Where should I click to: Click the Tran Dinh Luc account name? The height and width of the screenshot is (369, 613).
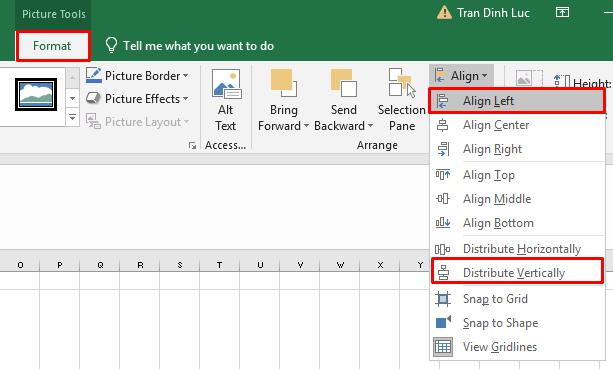(x=493, y=13)
